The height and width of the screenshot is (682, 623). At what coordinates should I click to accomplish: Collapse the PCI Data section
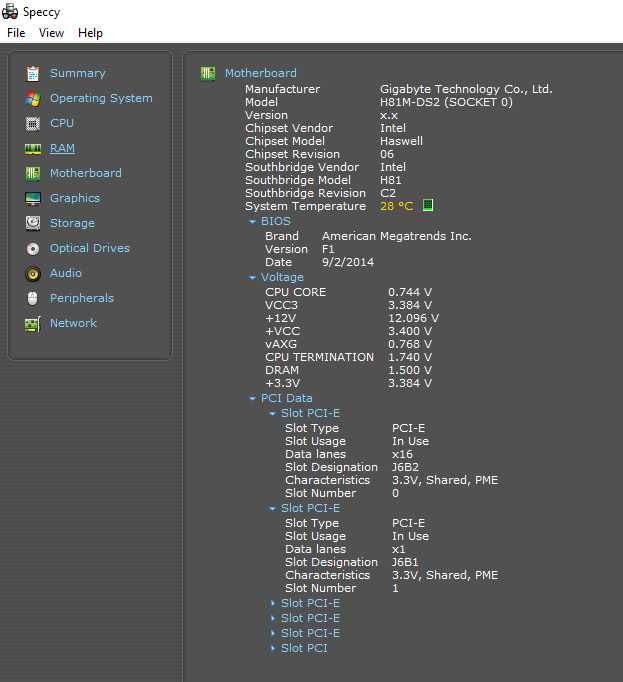point(252,398)
